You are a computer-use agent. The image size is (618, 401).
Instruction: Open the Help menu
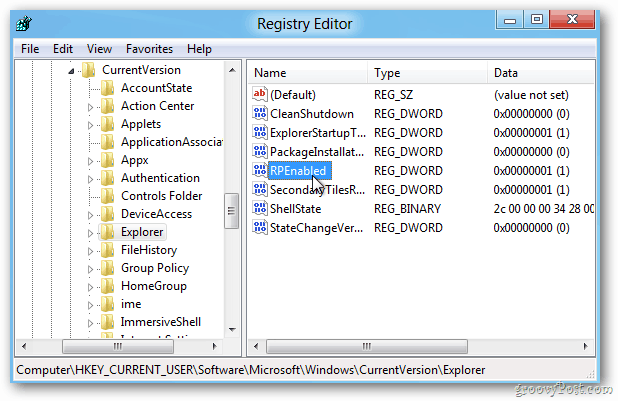(199, 49)
